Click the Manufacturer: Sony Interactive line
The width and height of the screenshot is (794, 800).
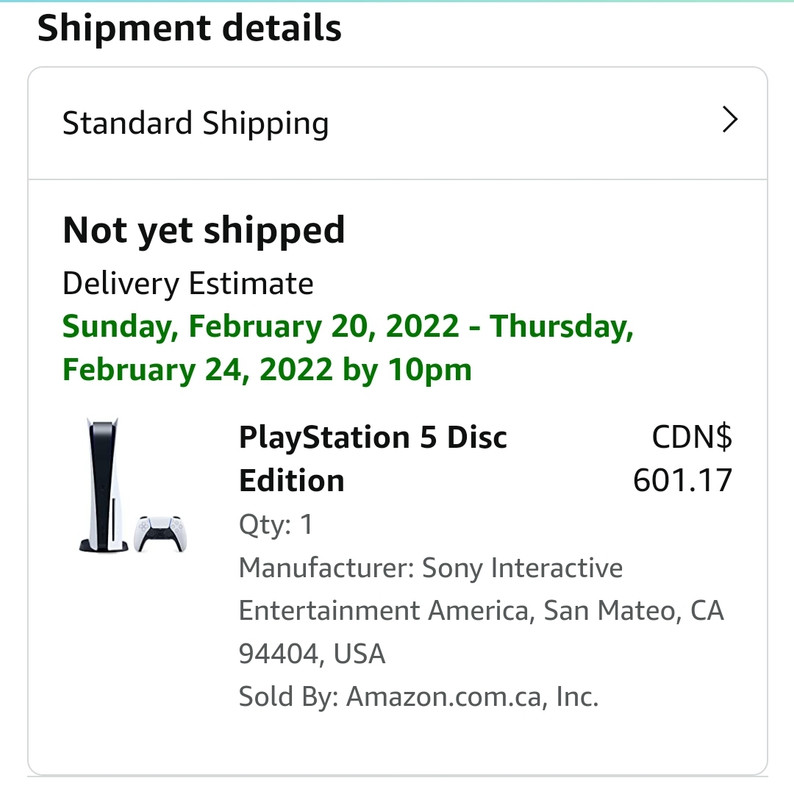[x=430, y=568]
